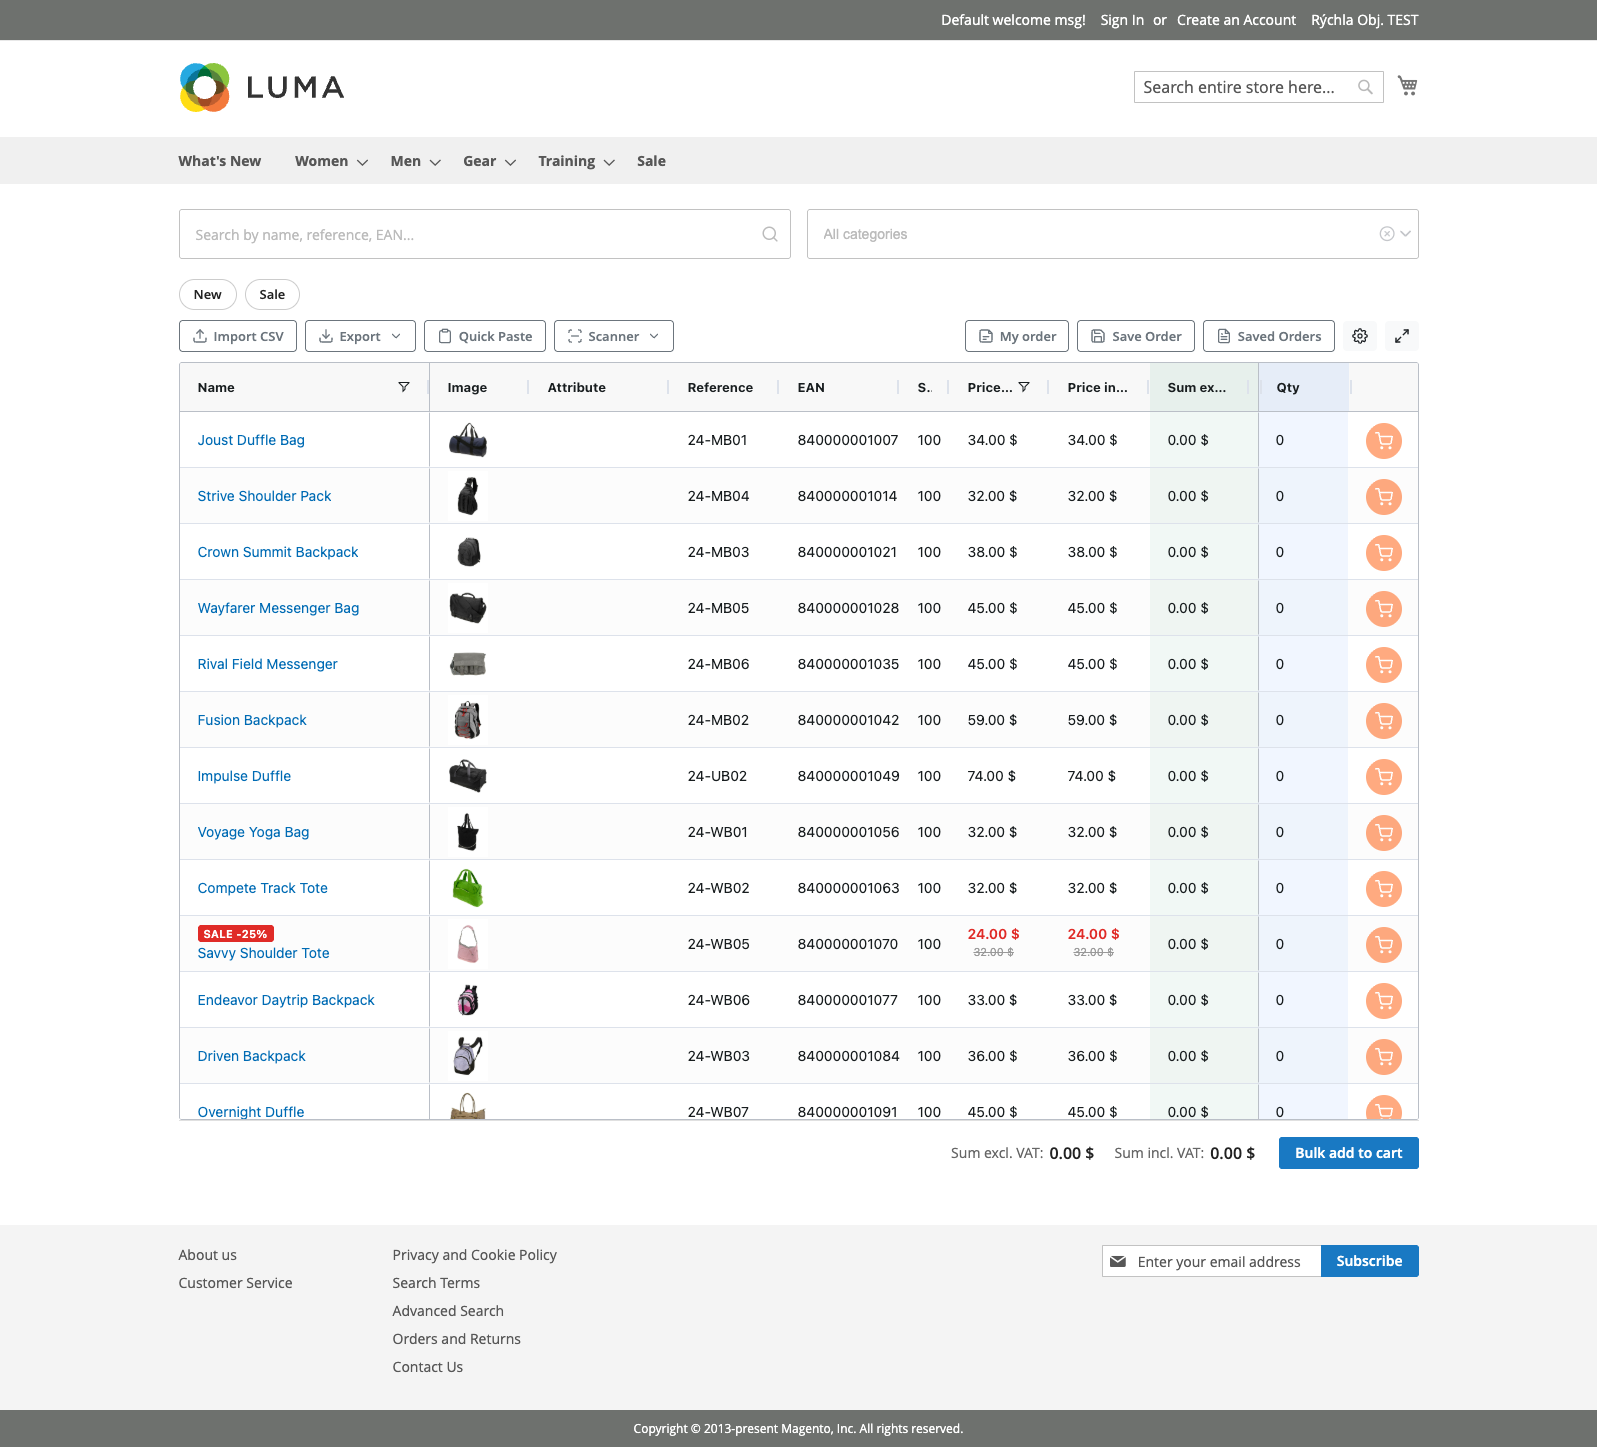Clear the All categories selection
The width and height of the screenshot is (1597, 1447).
1387,234
